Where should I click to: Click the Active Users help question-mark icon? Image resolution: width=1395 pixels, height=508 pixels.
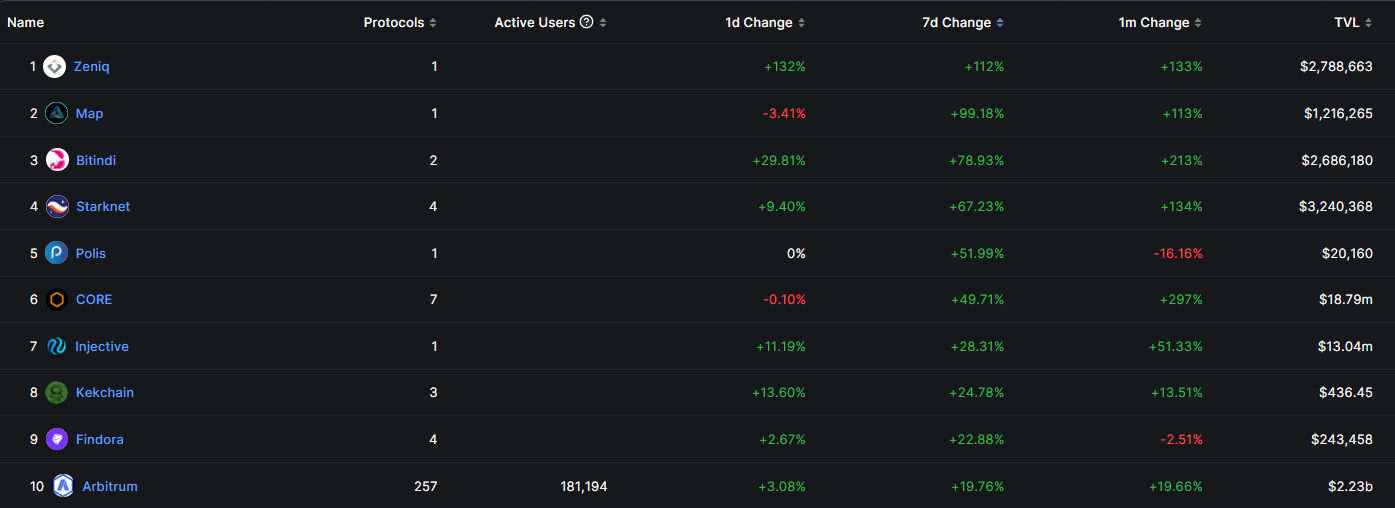(587, 22)
